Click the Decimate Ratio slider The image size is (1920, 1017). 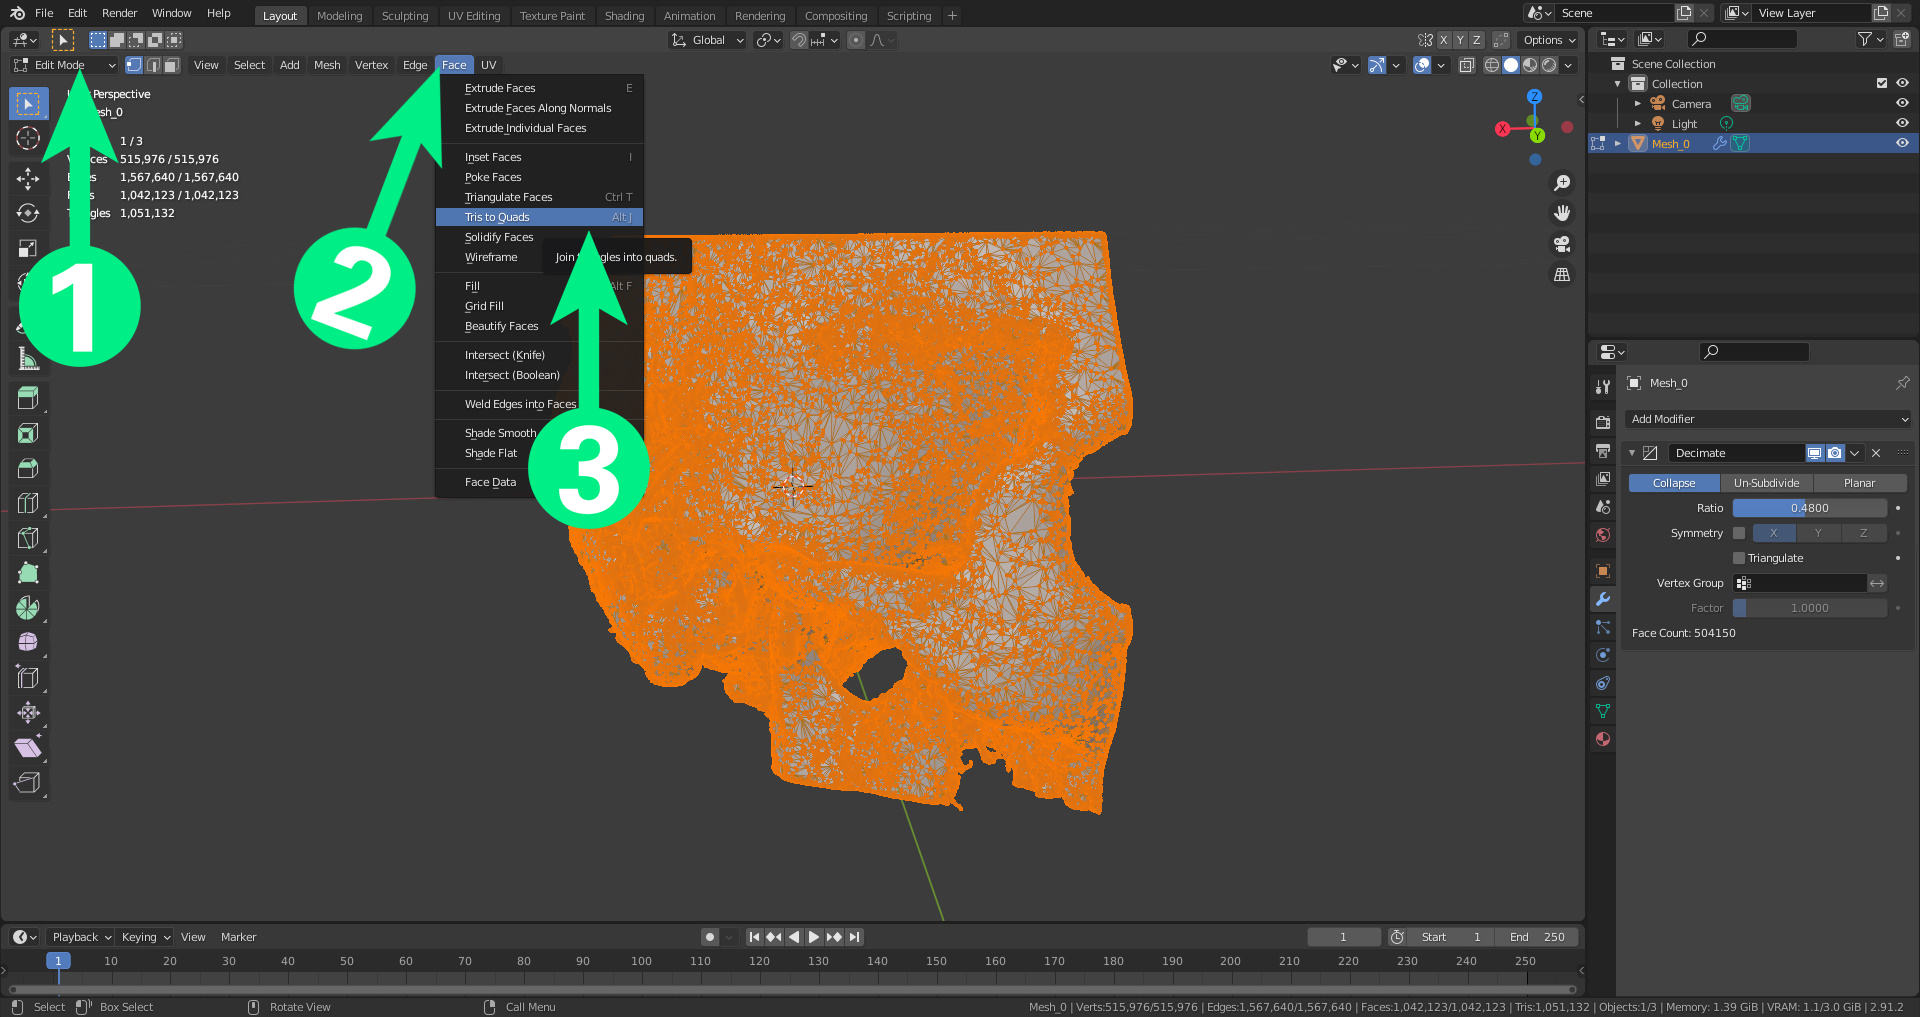point(1809,508)
